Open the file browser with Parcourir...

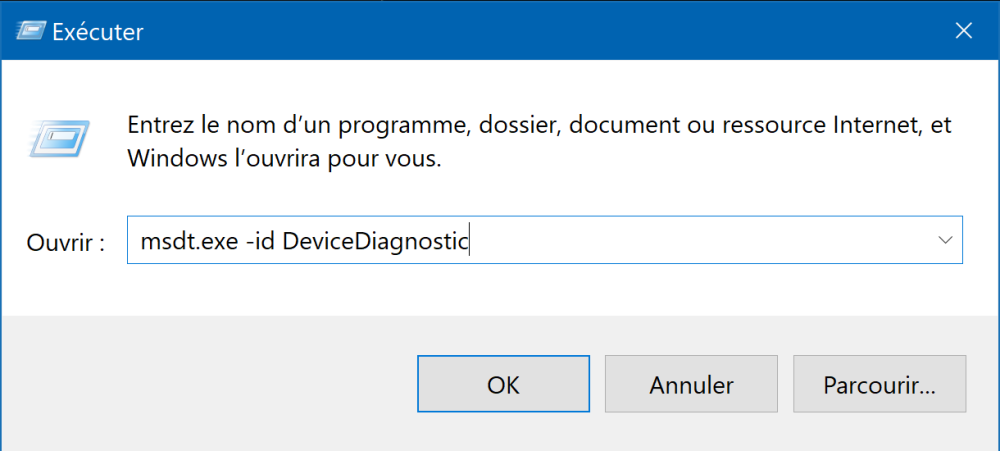(x=879, y=385)
